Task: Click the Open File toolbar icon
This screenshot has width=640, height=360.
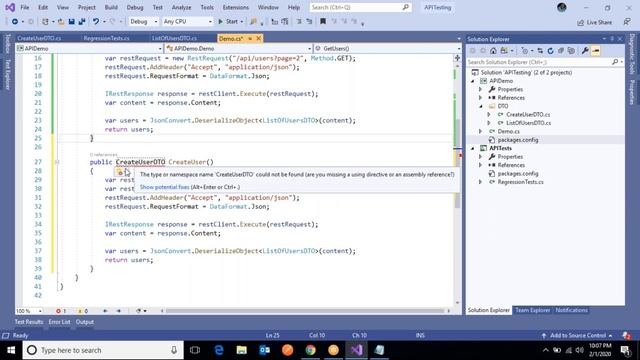Action: point(61,22)
